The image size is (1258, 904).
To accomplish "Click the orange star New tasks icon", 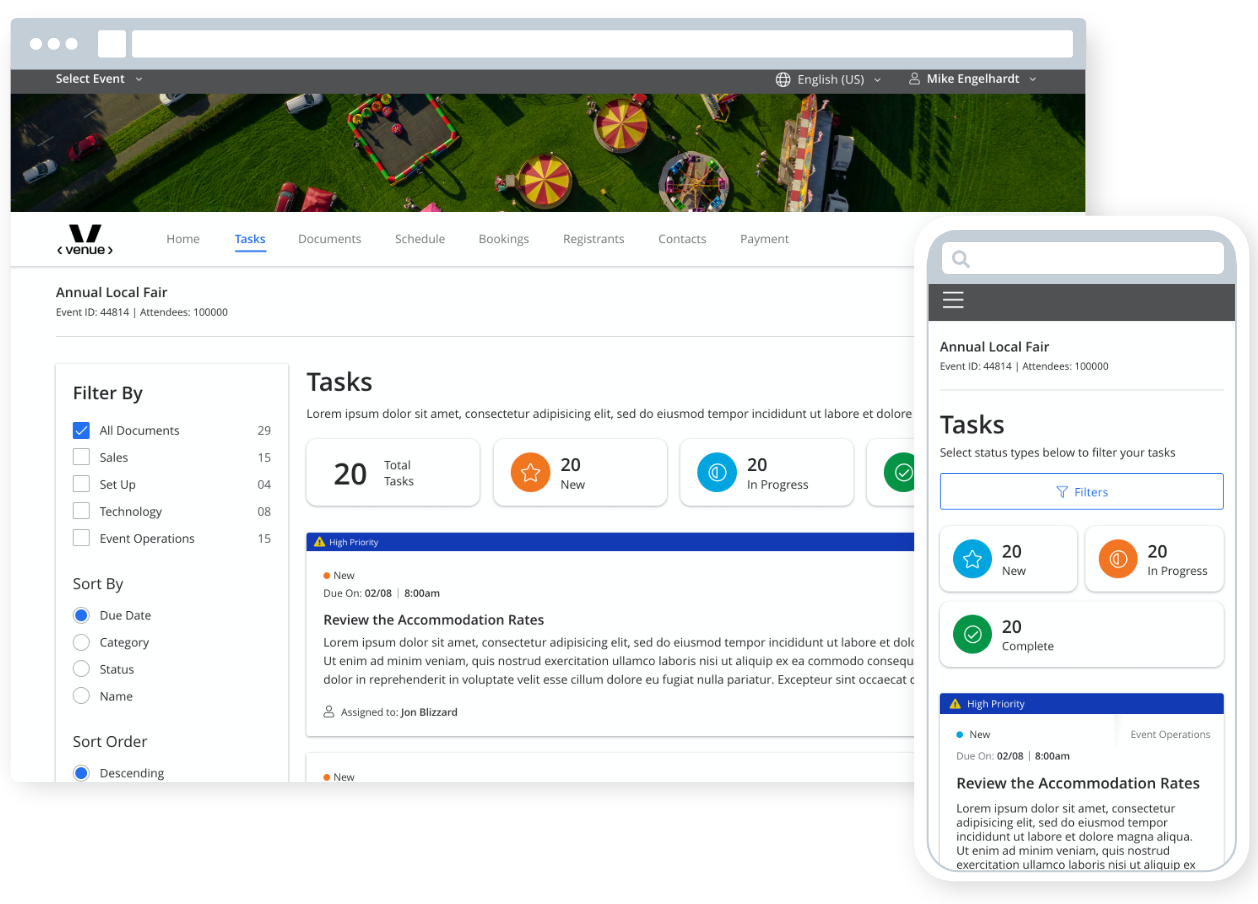I will click(531, 473).
